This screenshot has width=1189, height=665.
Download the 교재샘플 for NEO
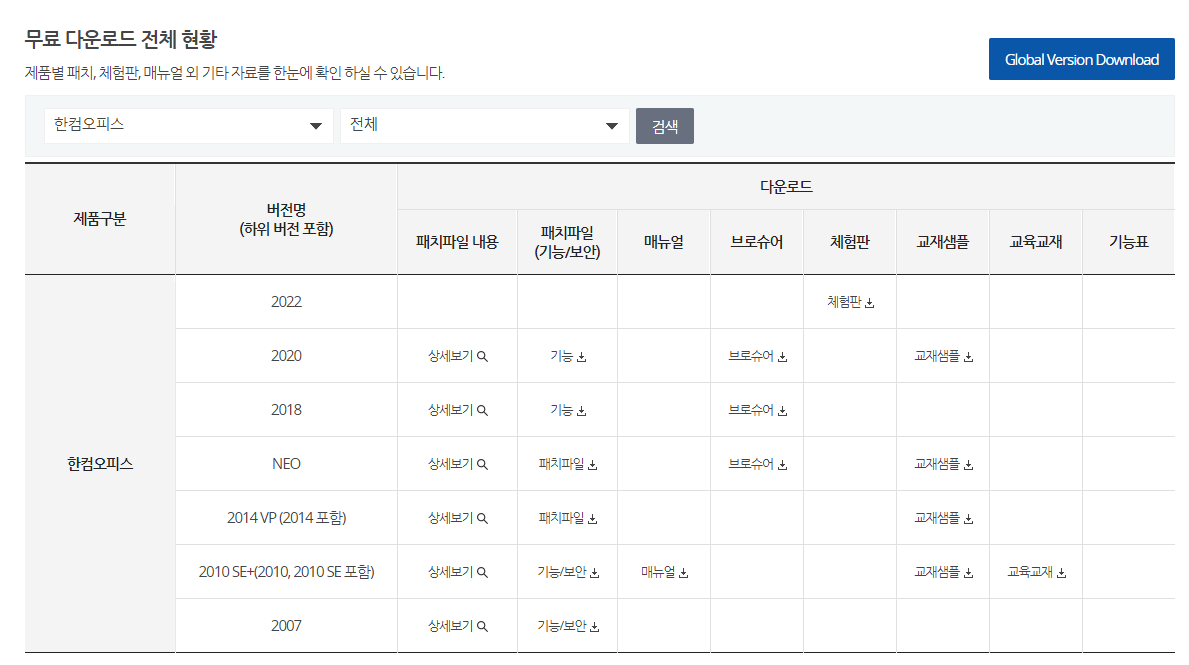(x=943, y=463)
